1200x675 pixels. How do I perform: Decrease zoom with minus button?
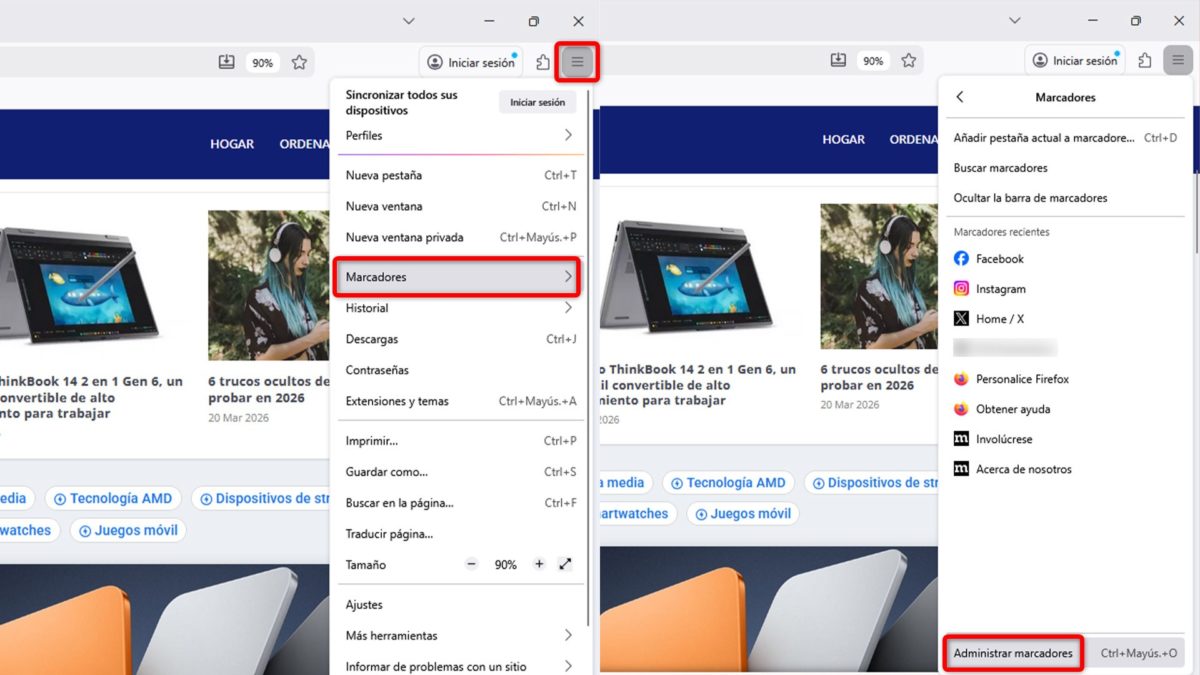(x=472, y=564)
